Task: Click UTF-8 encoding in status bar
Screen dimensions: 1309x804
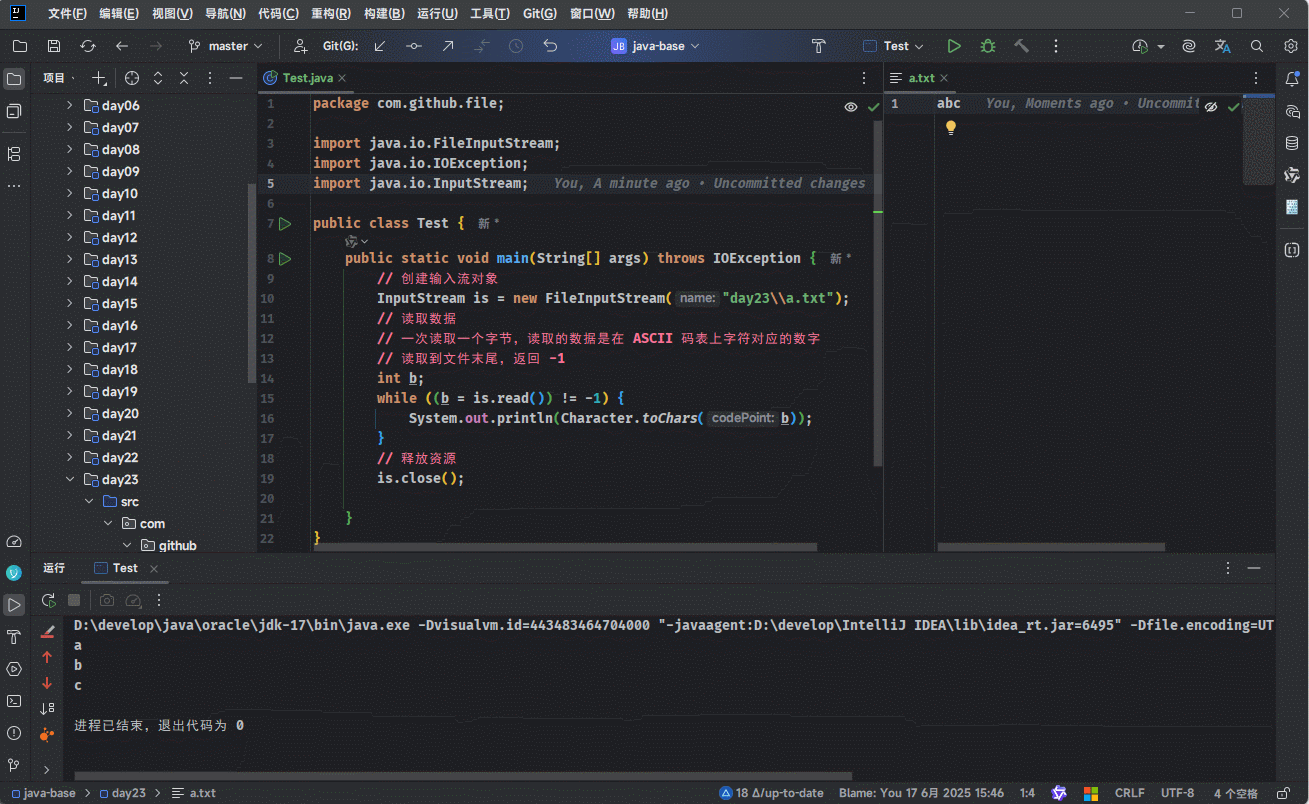Action: click(x=1177, y=793)
